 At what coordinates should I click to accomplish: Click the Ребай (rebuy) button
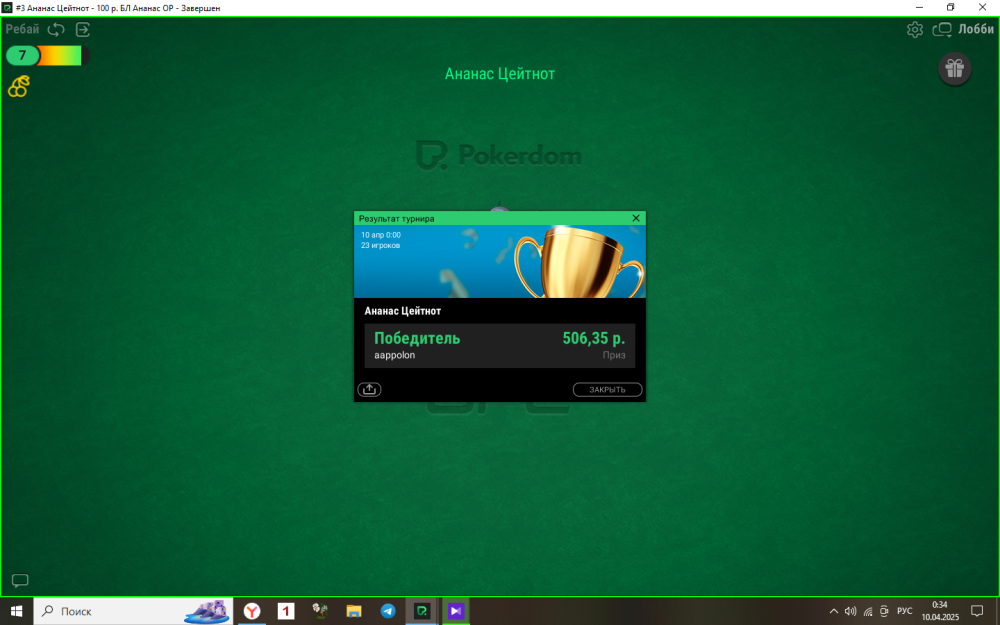point(22,30)
